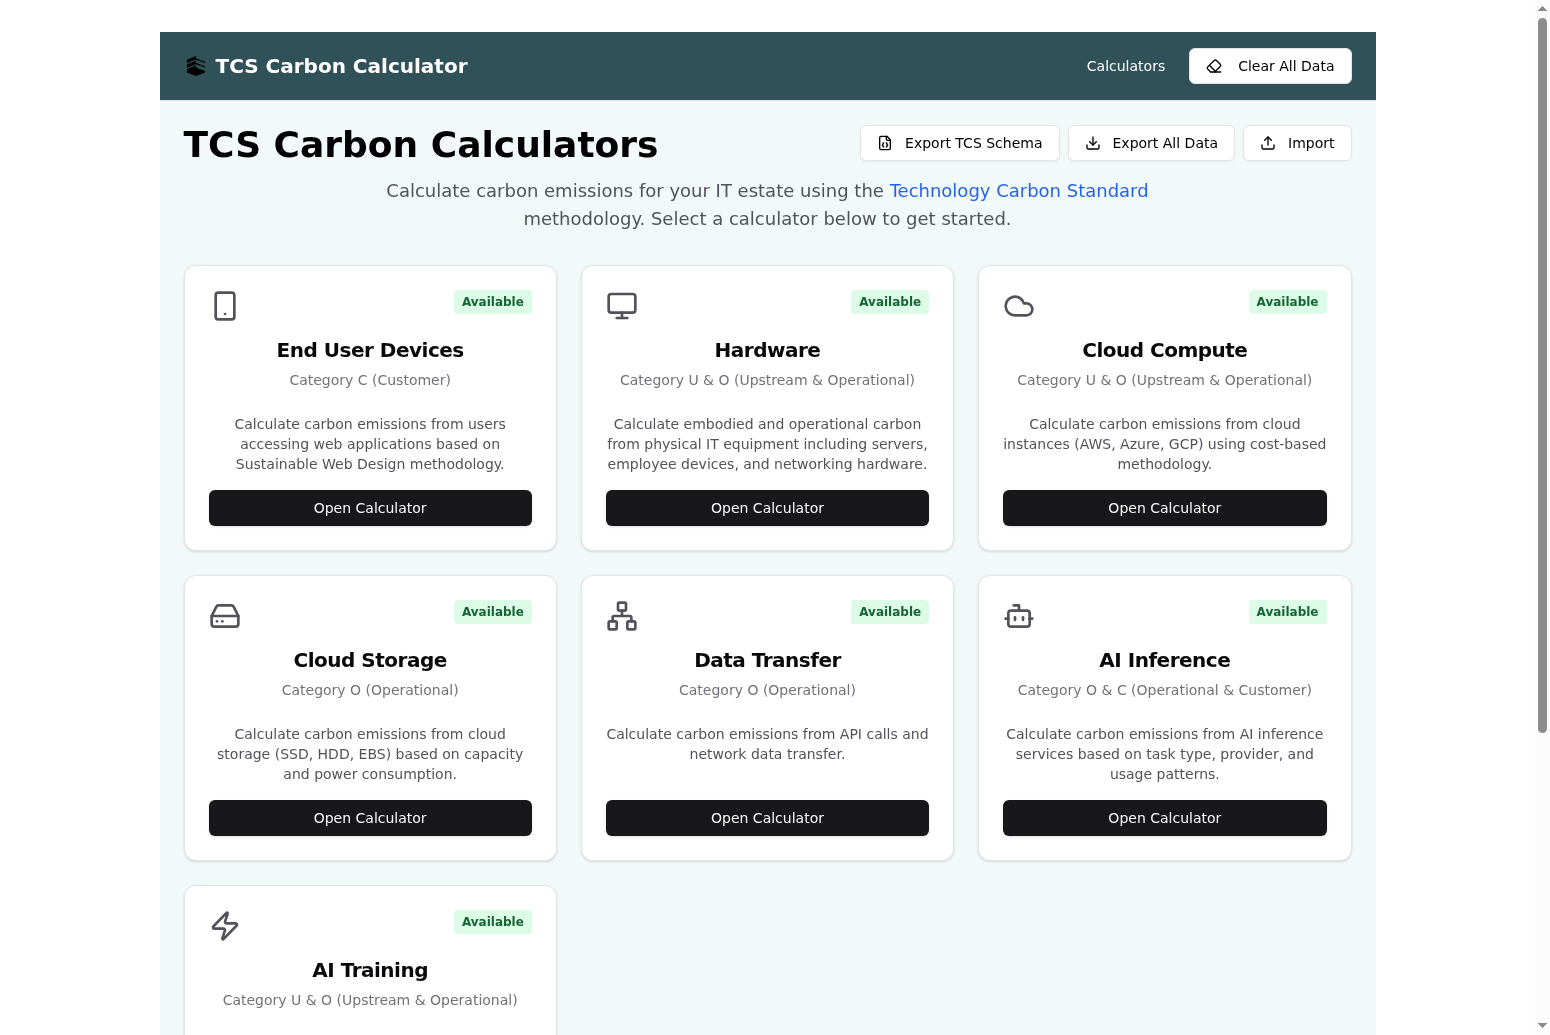Click the lightning bolt icon on AI Training card
This screenshot has width=1550, height=1035.
pos(224,926)
